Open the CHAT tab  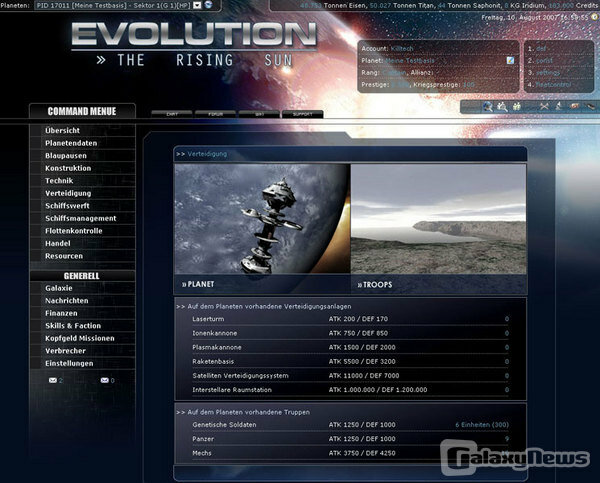pos(172,114)
